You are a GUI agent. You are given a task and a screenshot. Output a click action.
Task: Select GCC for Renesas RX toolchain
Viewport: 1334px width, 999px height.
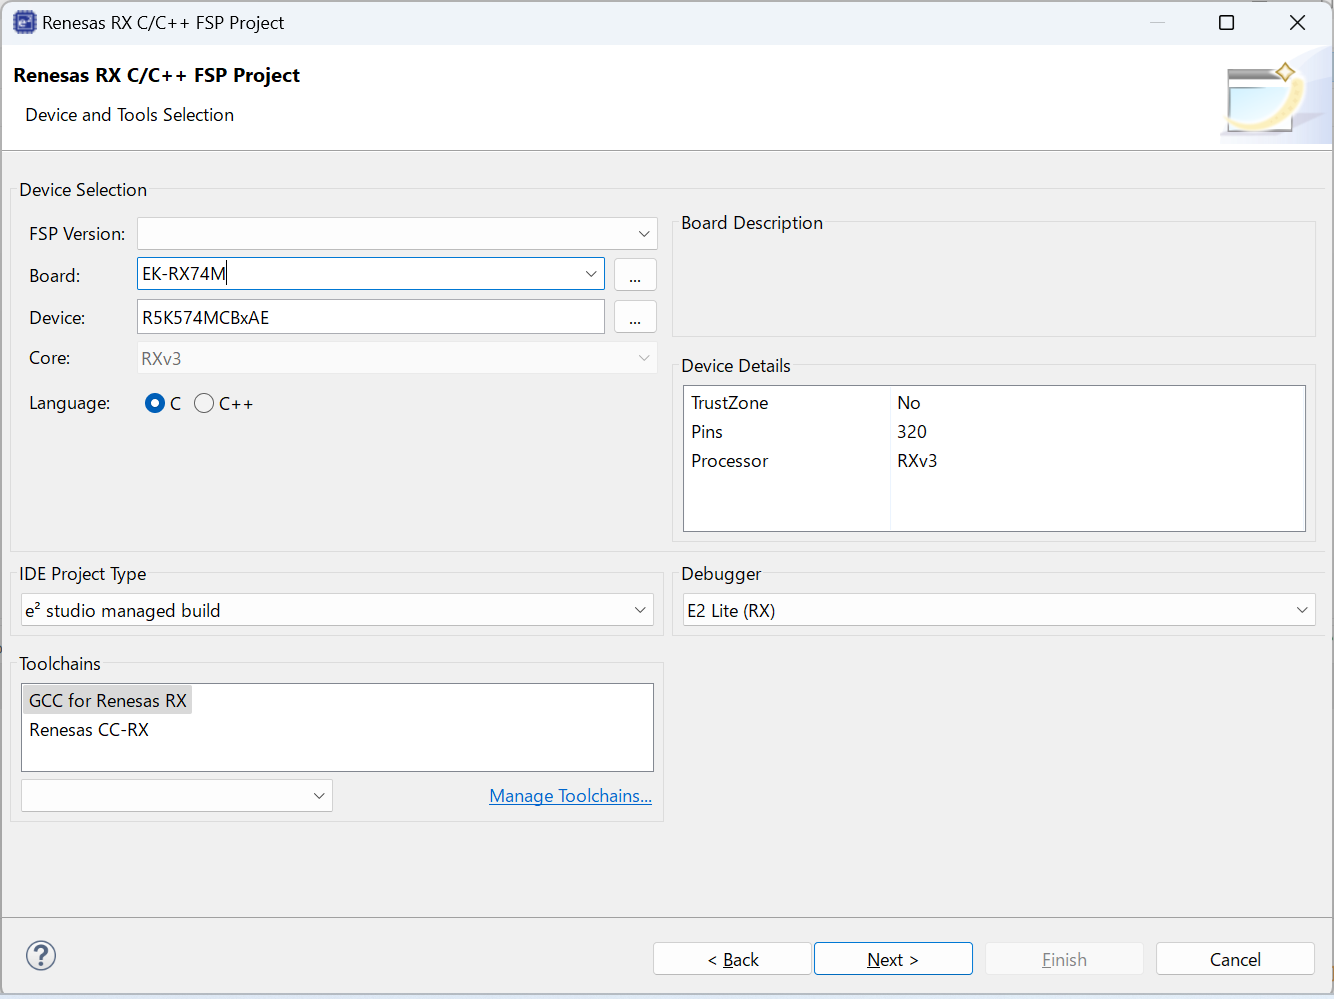pos(108,701)
